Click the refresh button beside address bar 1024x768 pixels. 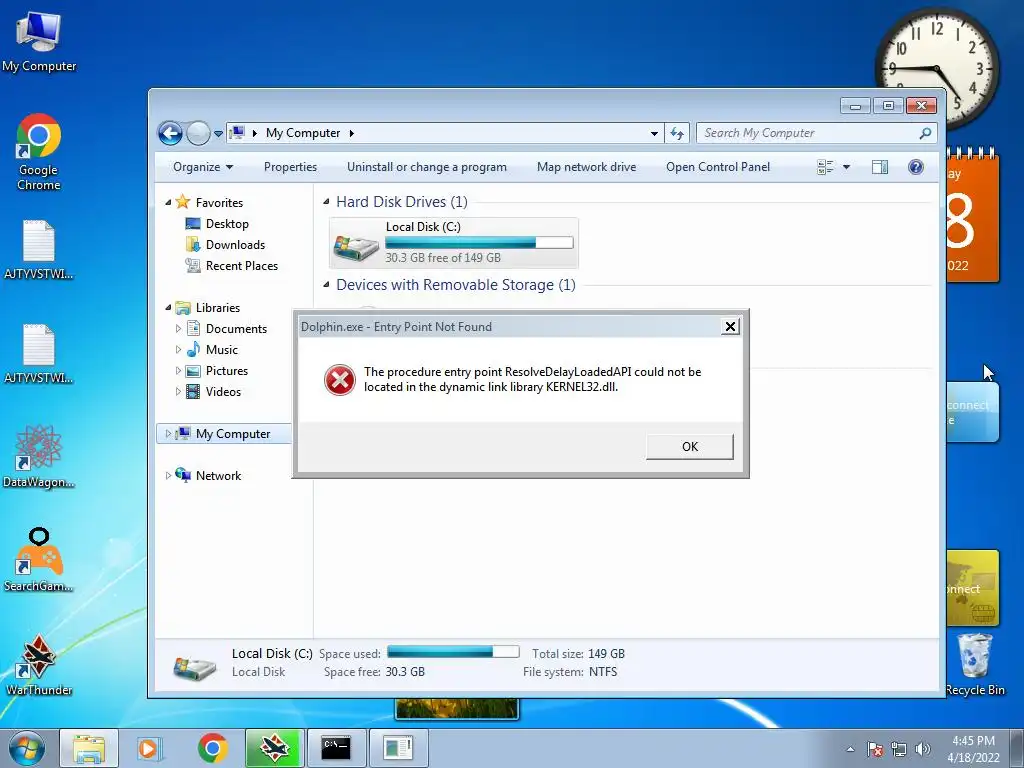[x=677, y=133]
